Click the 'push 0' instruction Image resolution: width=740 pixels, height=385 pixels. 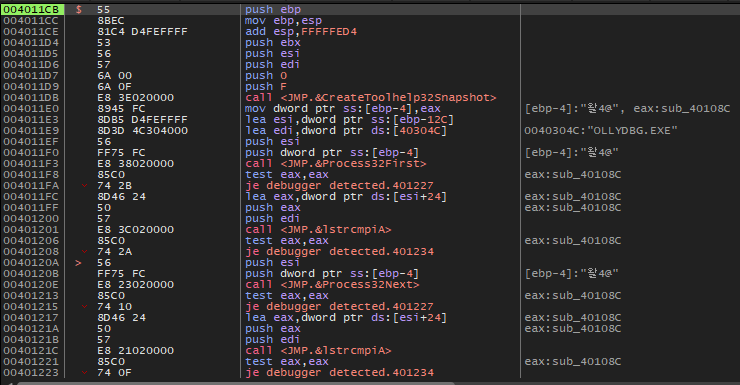coord(266,75)
